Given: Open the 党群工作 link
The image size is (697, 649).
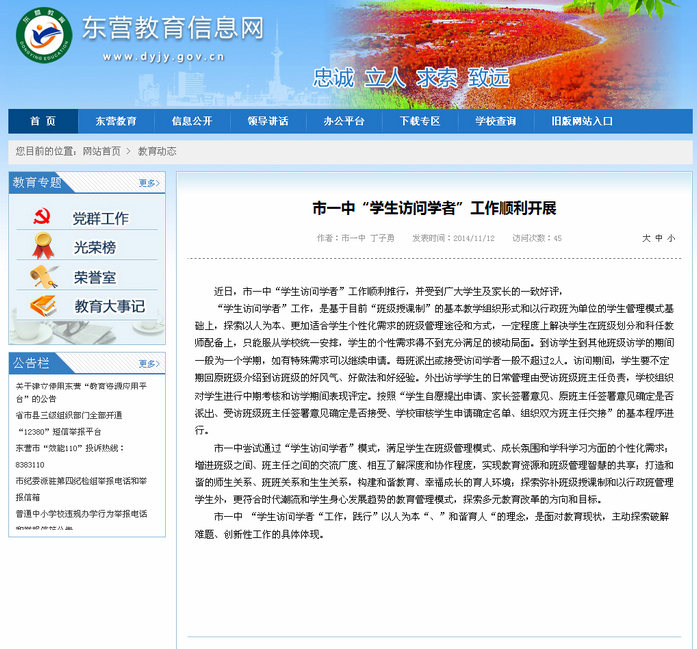Looking at the screenshot, I should [x=101, y=218].
